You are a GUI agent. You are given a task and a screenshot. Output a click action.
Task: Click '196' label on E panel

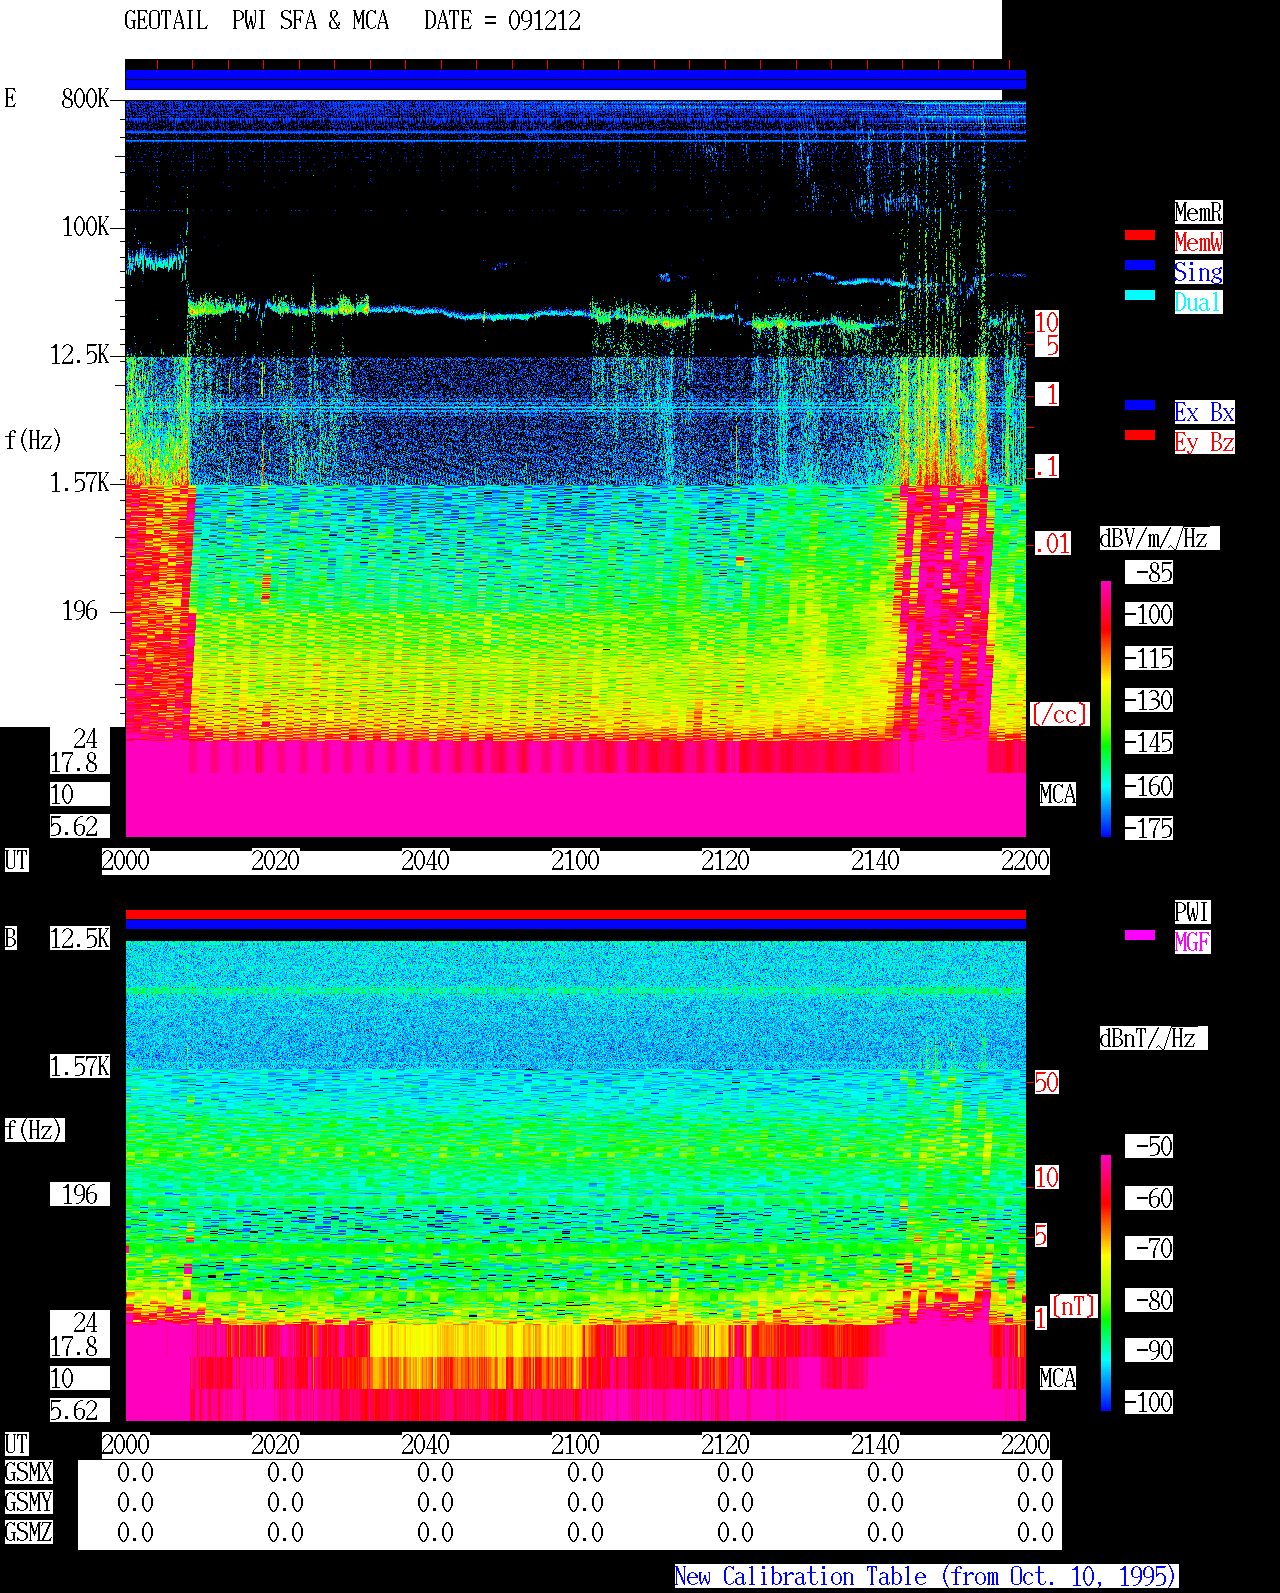pyautogui.click(x=80, y=611)
